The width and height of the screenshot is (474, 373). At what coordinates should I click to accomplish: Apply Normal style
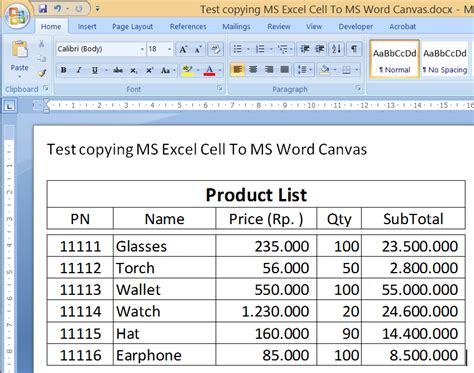394,59
